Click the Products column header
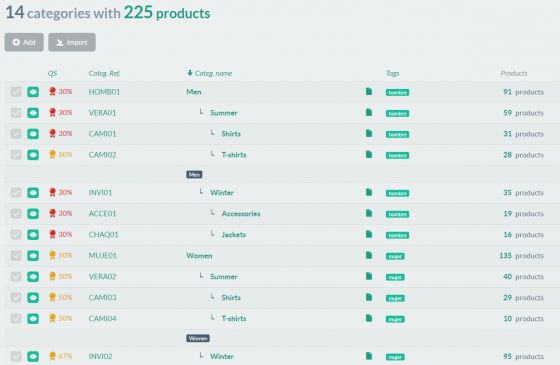560x365 pixels. point(514,73)
